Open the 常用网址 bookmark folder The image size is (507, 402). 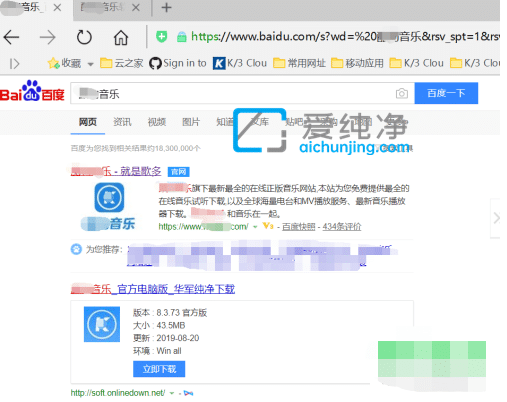click(x=299, y=63)
